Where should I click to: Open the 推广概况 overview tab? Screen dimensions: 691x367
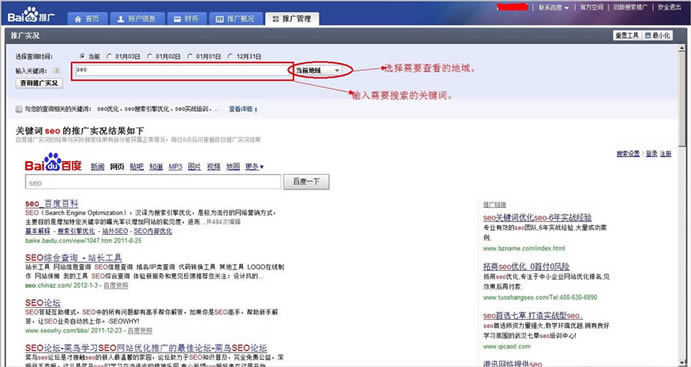[x=235, y=19]
